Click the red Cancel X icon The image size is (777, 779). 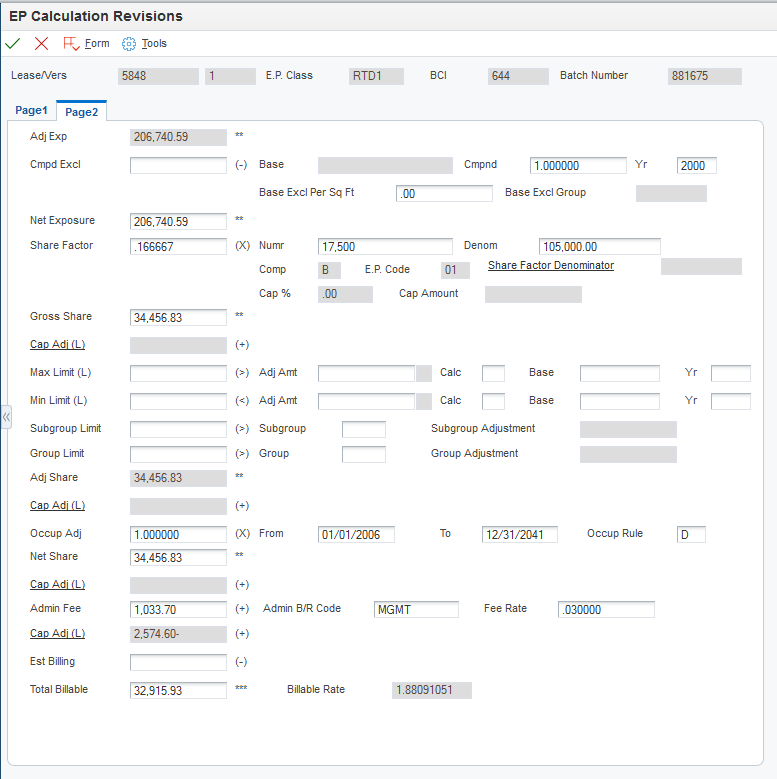click(41, 43)
